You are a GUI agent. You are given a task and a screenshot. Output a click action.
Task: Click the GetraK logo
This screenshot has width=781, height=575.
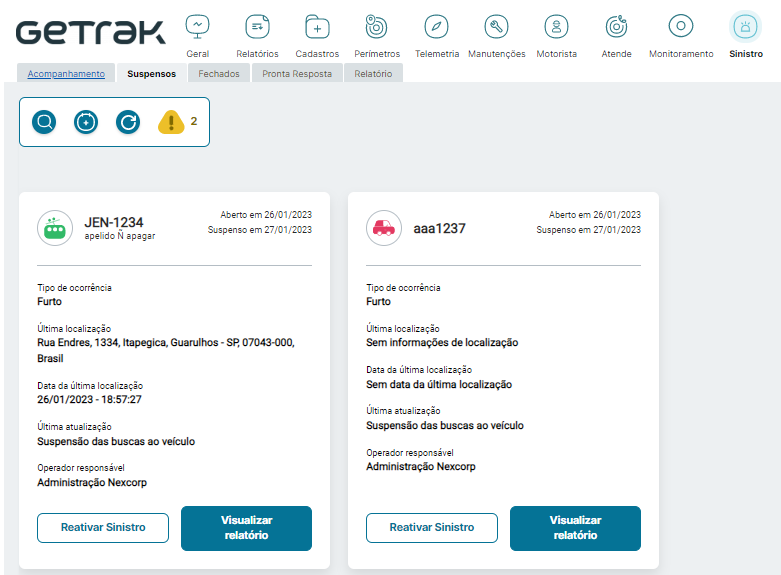(91, 32)
